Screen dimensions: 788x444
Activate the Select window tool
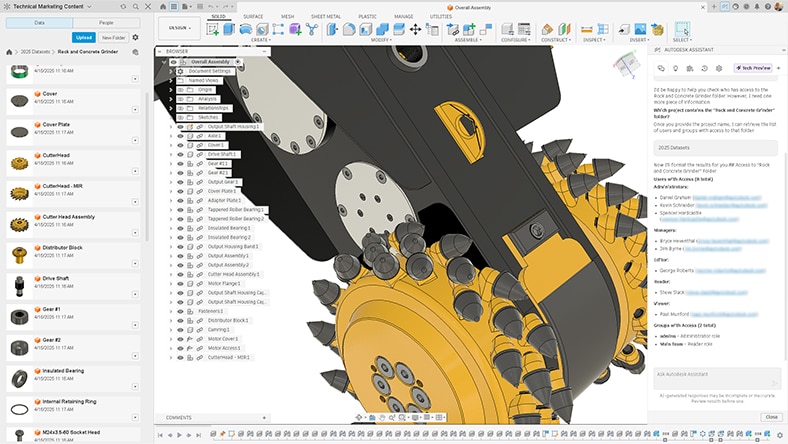point(682,29)
